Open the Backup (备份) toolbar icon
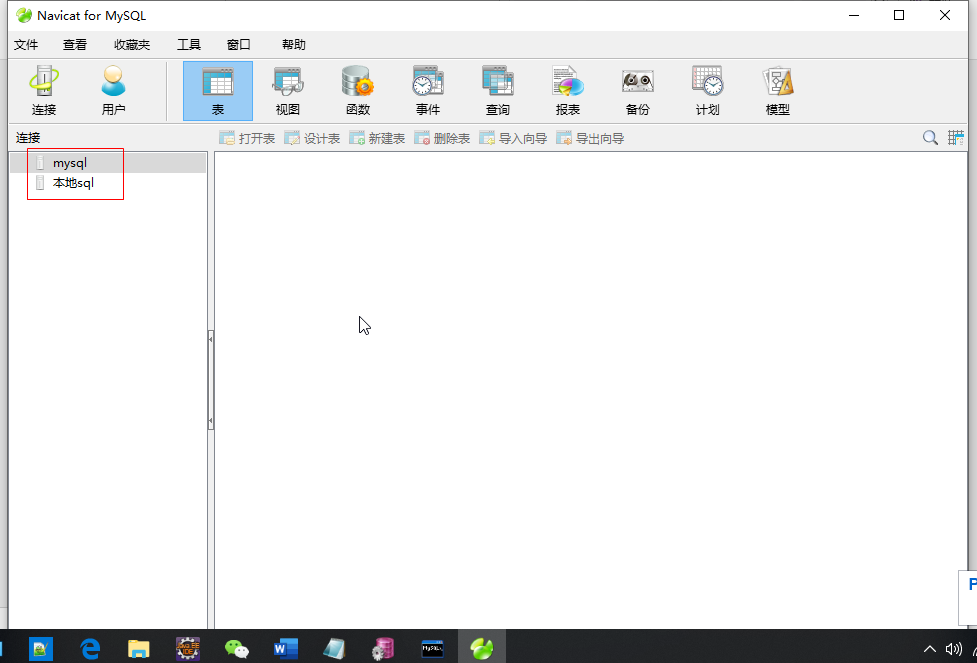The image size is (977, 663). (x=637, y=91)
